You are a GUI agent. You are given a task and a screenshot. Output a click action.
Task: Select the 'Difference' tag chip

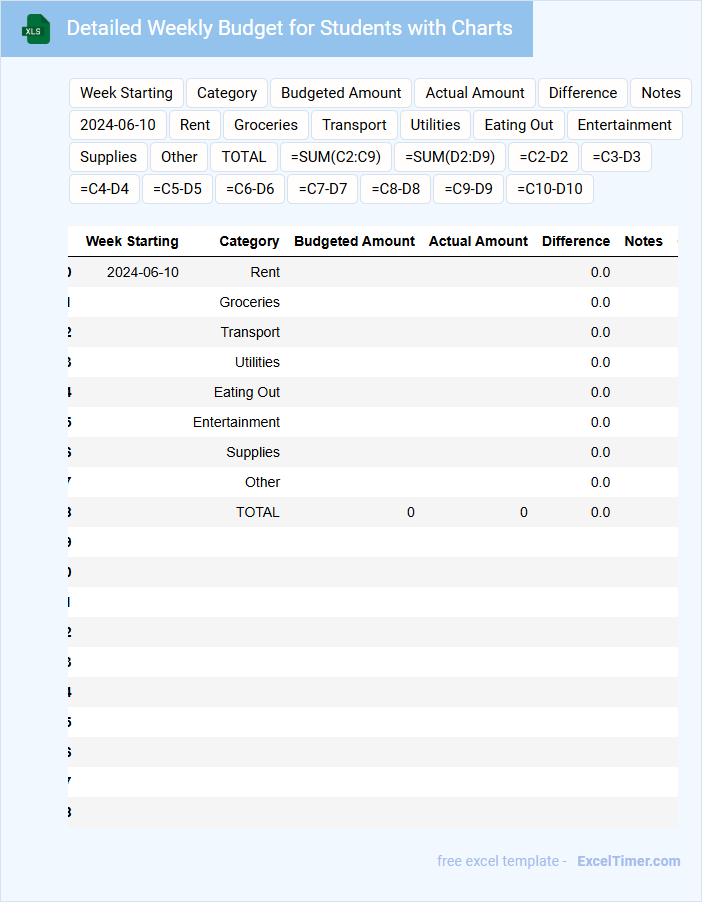582,93
